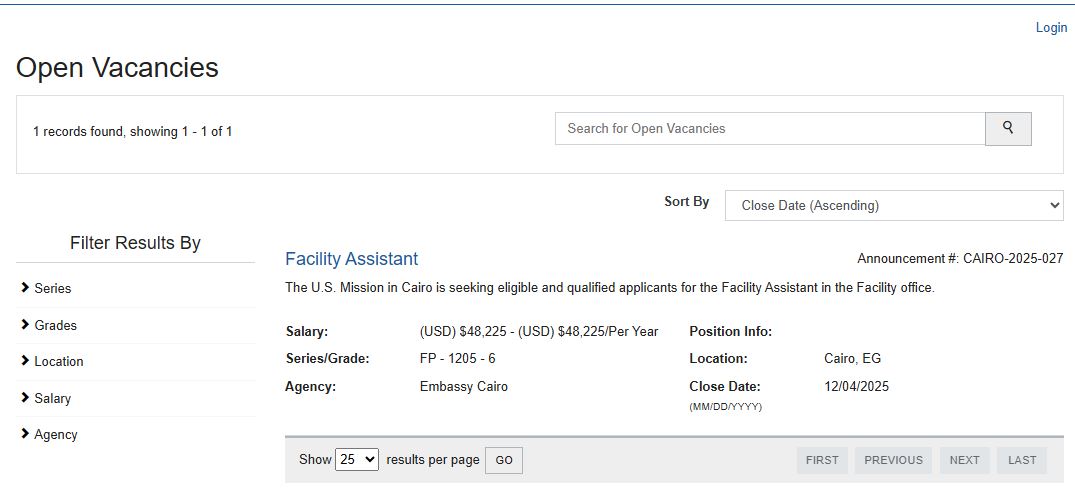Select the Grades filter label
The image size is (1075, 502).
point(55,325)
